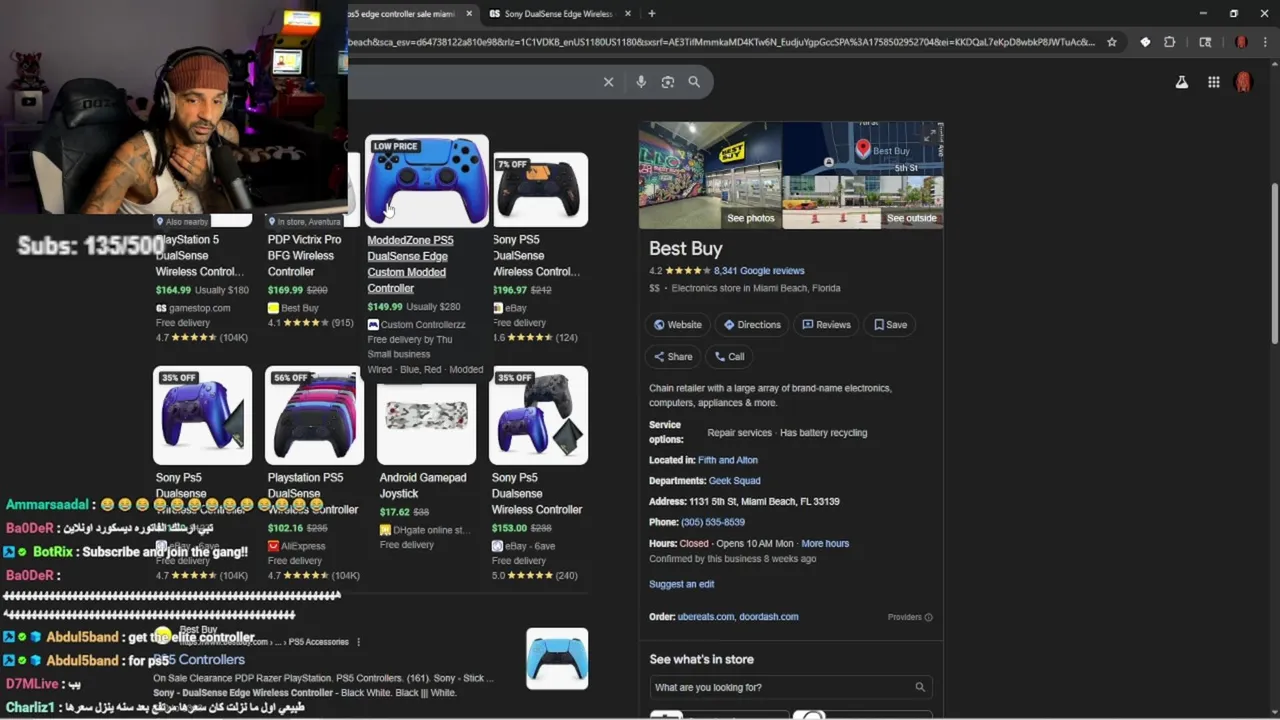Switch to 'ps5 edge controller sale miami' tab
The width and height of the screenshot is (1280, 720).
[403, 14]
